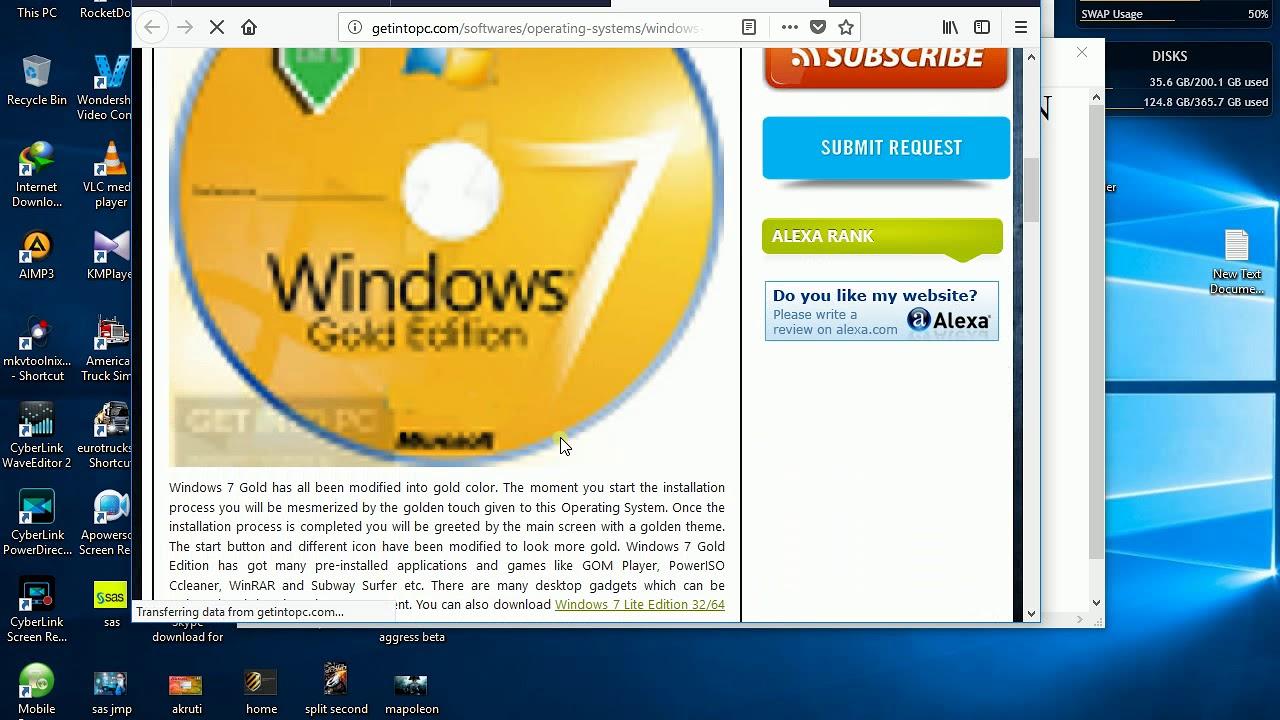The image size is (1280, 720).
Task: Click the 35.6 GB/200.1 GB used text
Action: click(1208, 82)
